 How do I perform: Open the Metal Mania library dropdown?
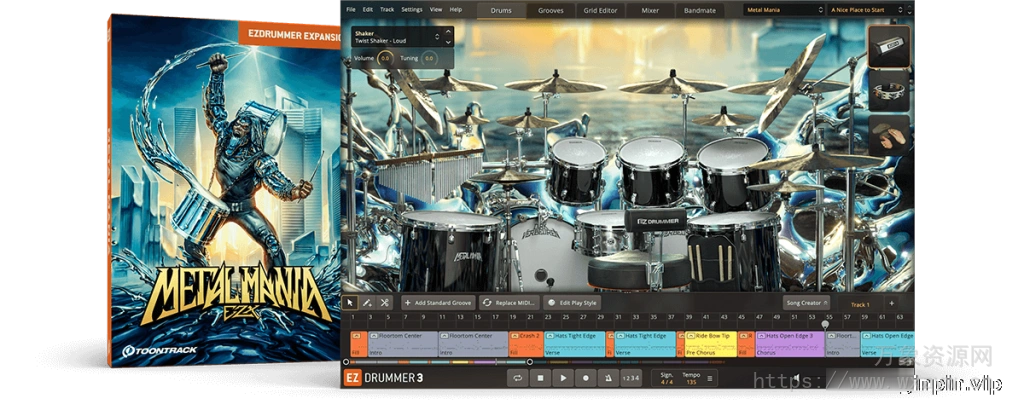coord(784,10)
